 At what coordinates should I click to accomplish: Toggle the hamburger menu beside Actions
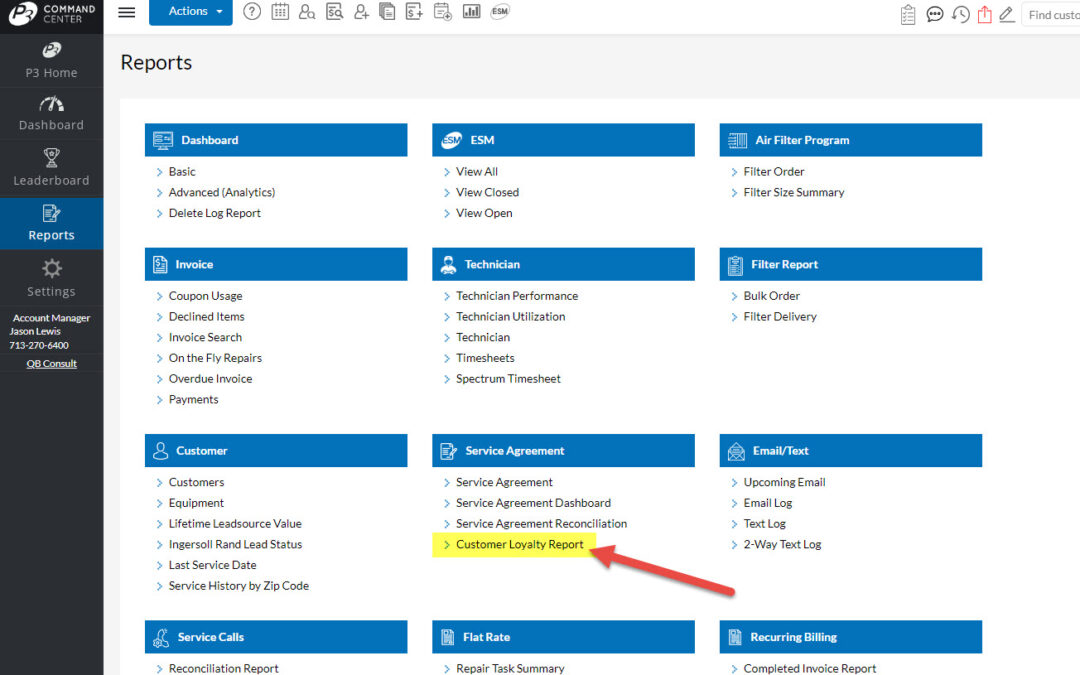tap(126, 12)
